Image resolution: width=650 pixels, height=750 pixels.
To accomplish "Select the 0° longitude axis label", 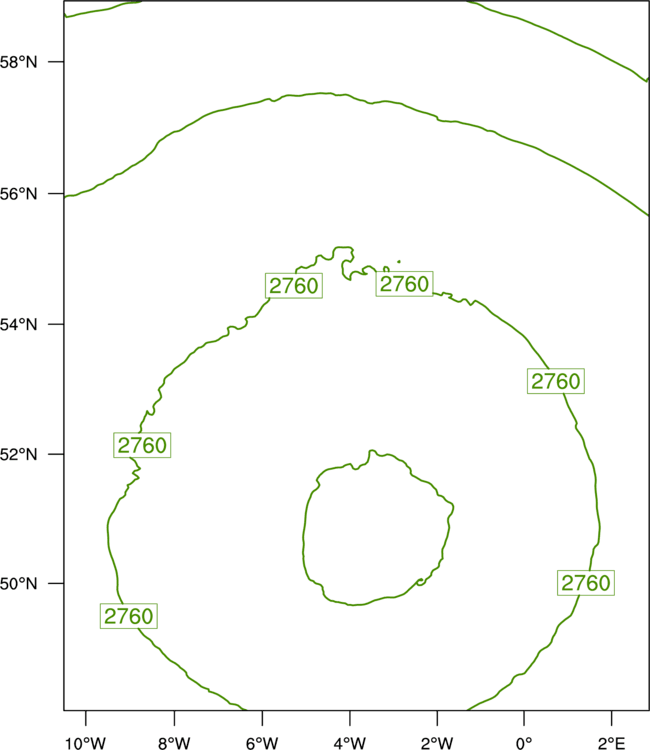I will pyautogui.click(x=524, y=743).
